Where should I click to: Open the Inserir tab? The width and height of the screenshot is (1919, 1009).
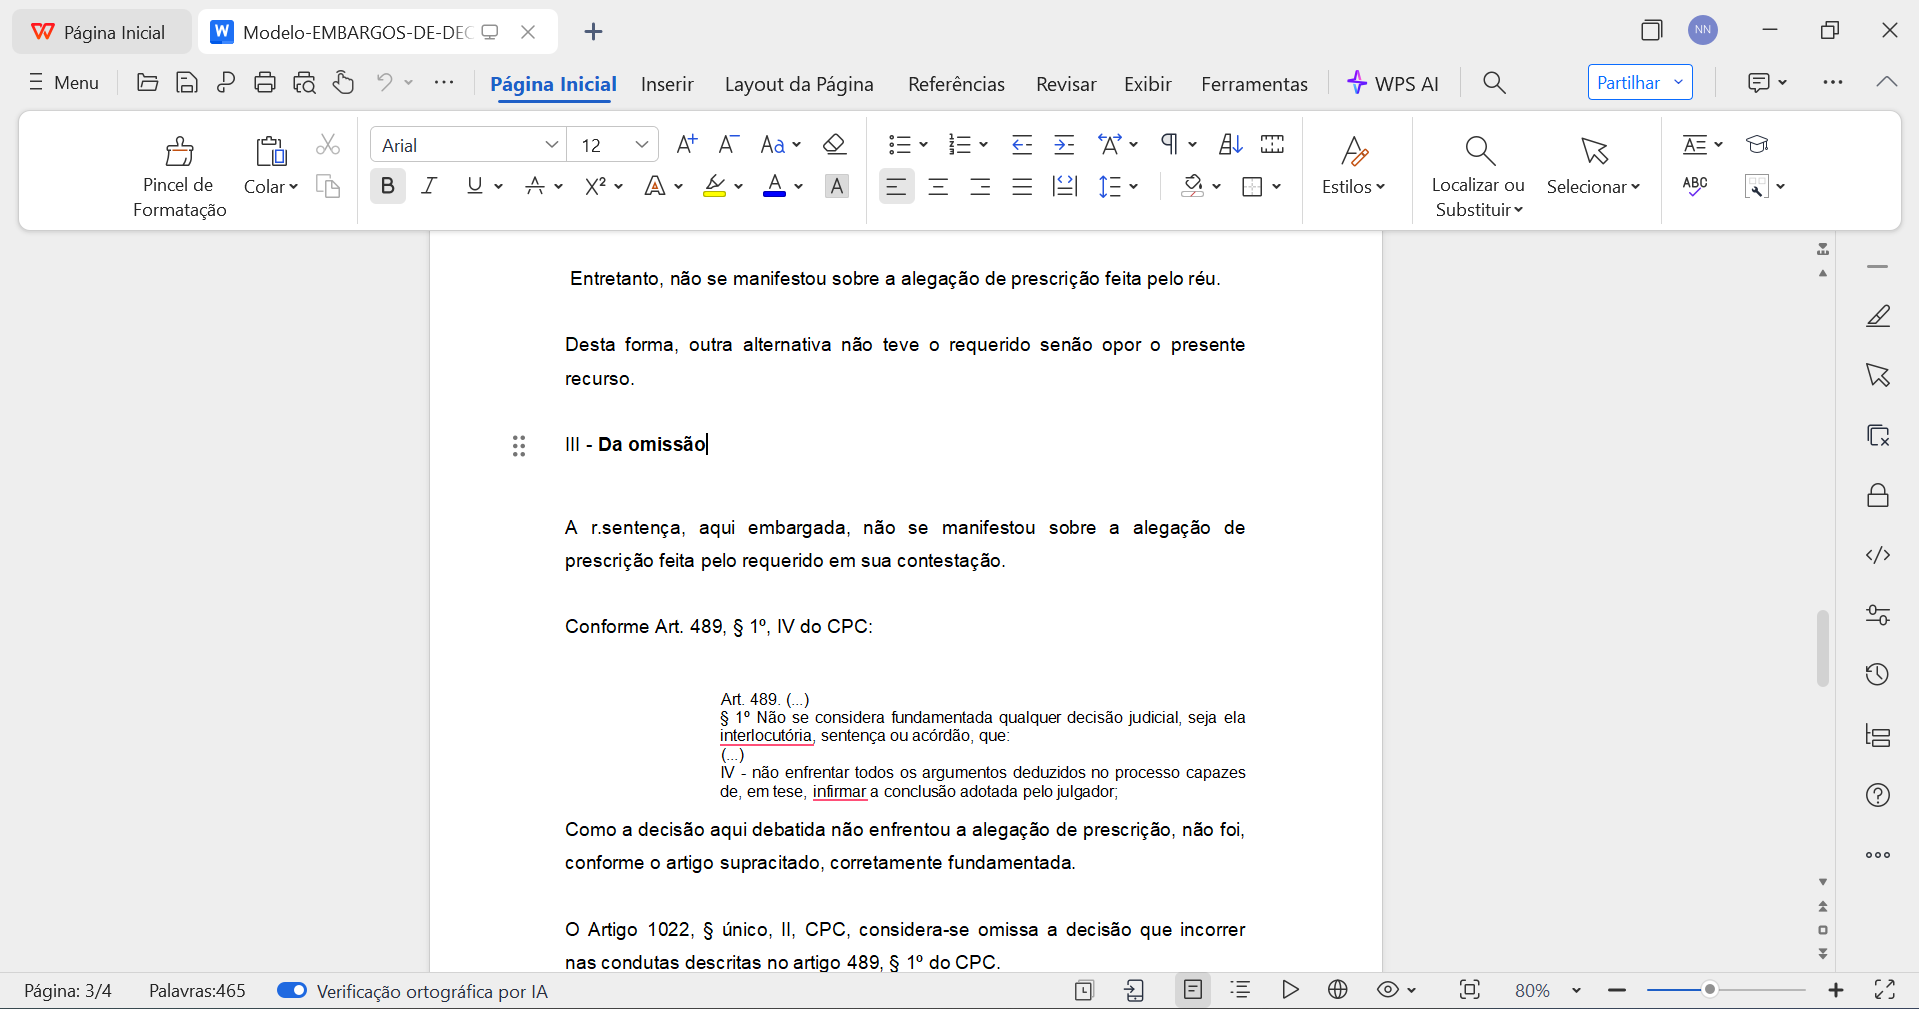pos(667,84)
